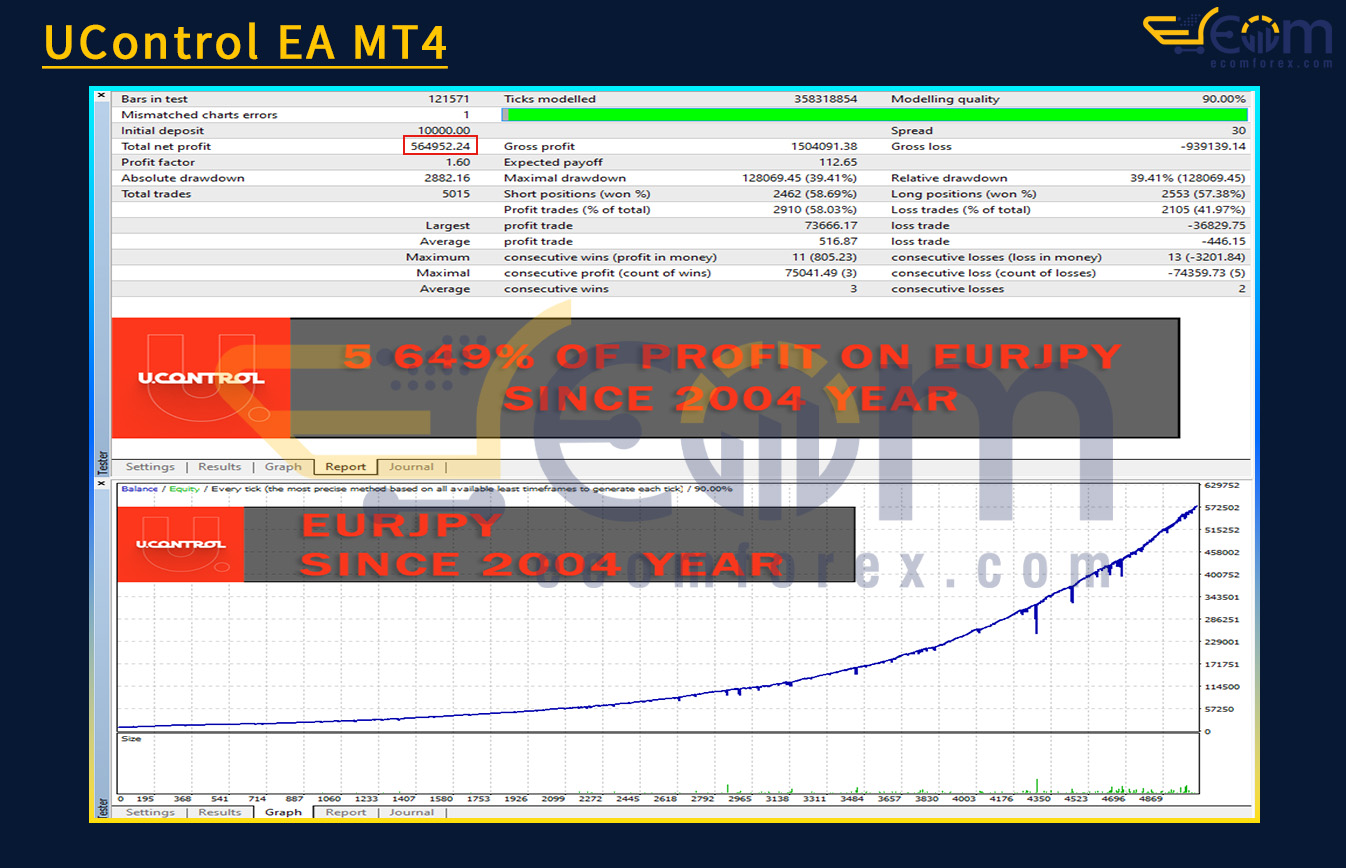
Task: Click the 'Short positions (won %)' label
Action: tap(577, 194)
